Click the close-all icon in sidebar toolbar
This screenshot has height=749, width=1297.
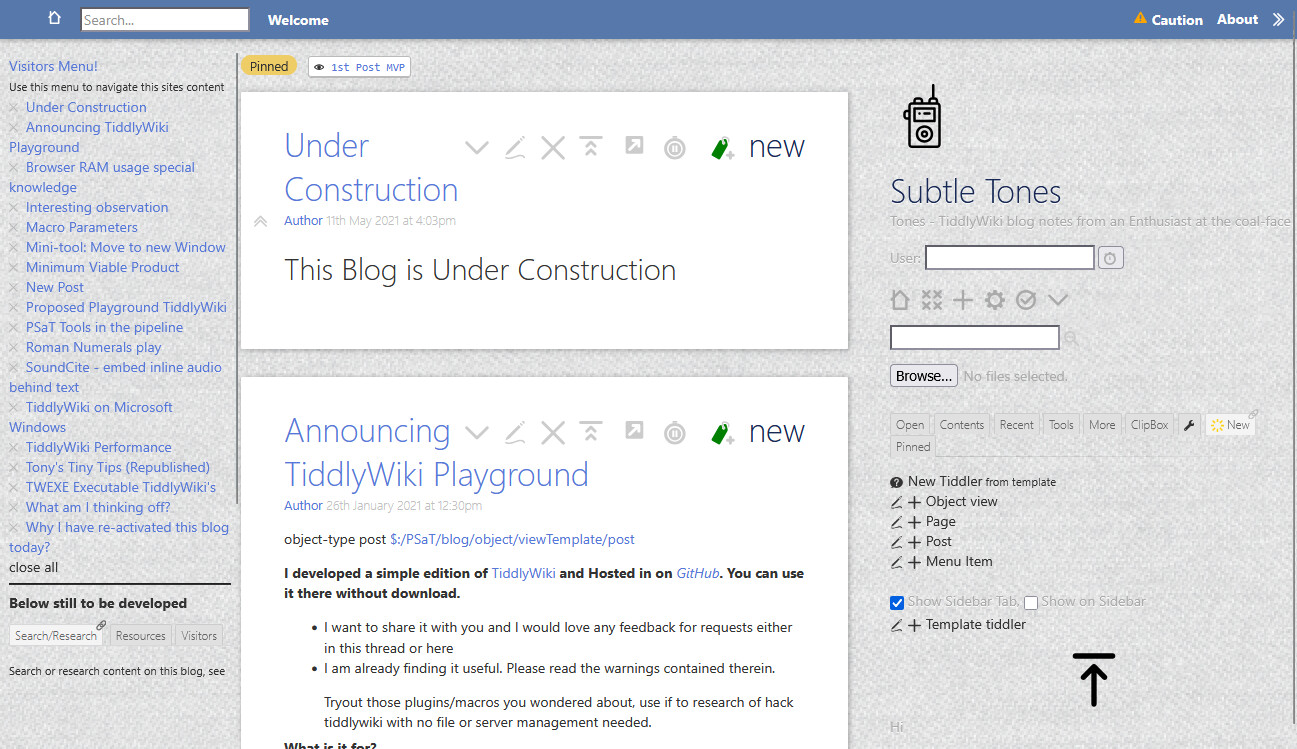[x=931, y=300]
